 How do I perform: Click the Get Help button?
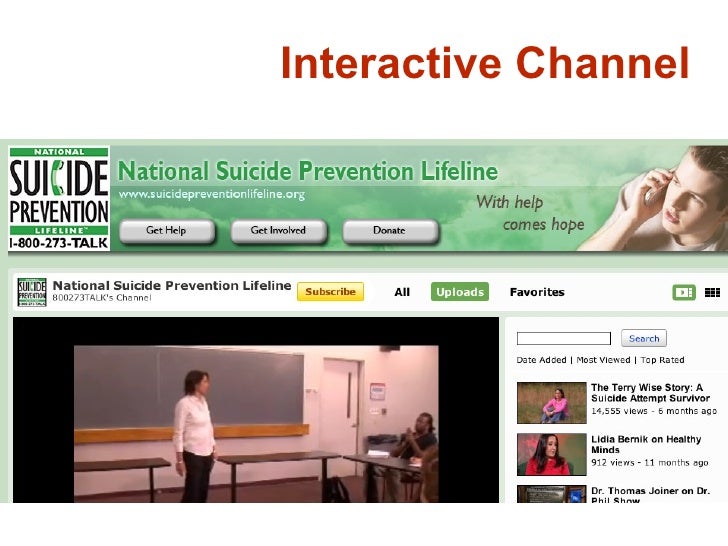pos(167,231)
